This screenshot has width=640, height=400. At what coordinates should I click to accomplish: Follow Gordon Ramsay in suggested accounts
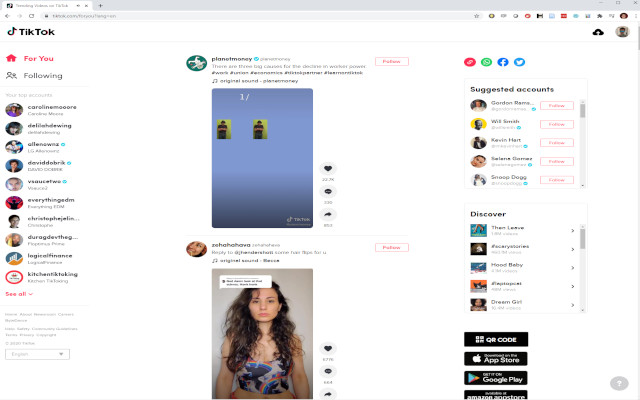pyautogui.click(x=557, y=105)
